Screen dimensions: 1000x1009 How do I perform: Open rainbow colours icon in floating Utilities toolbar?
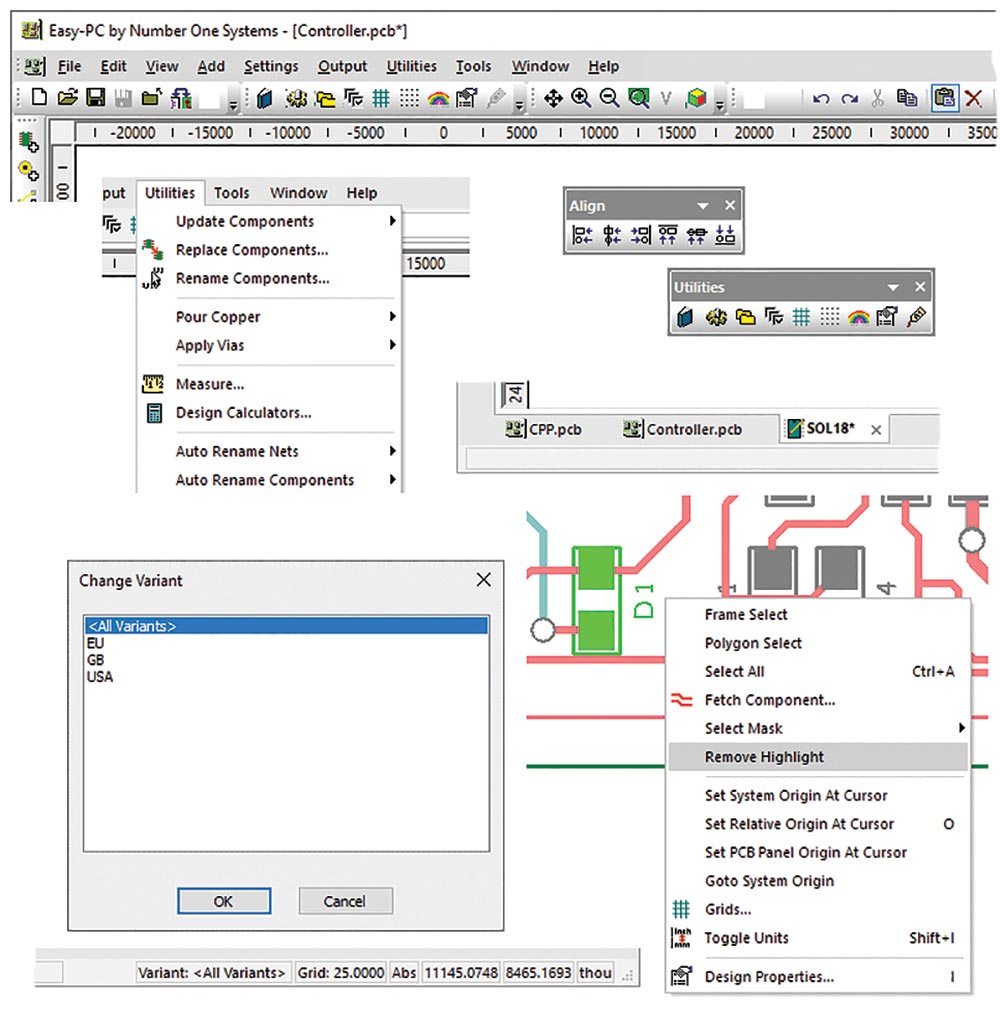[x=858, y=317]
